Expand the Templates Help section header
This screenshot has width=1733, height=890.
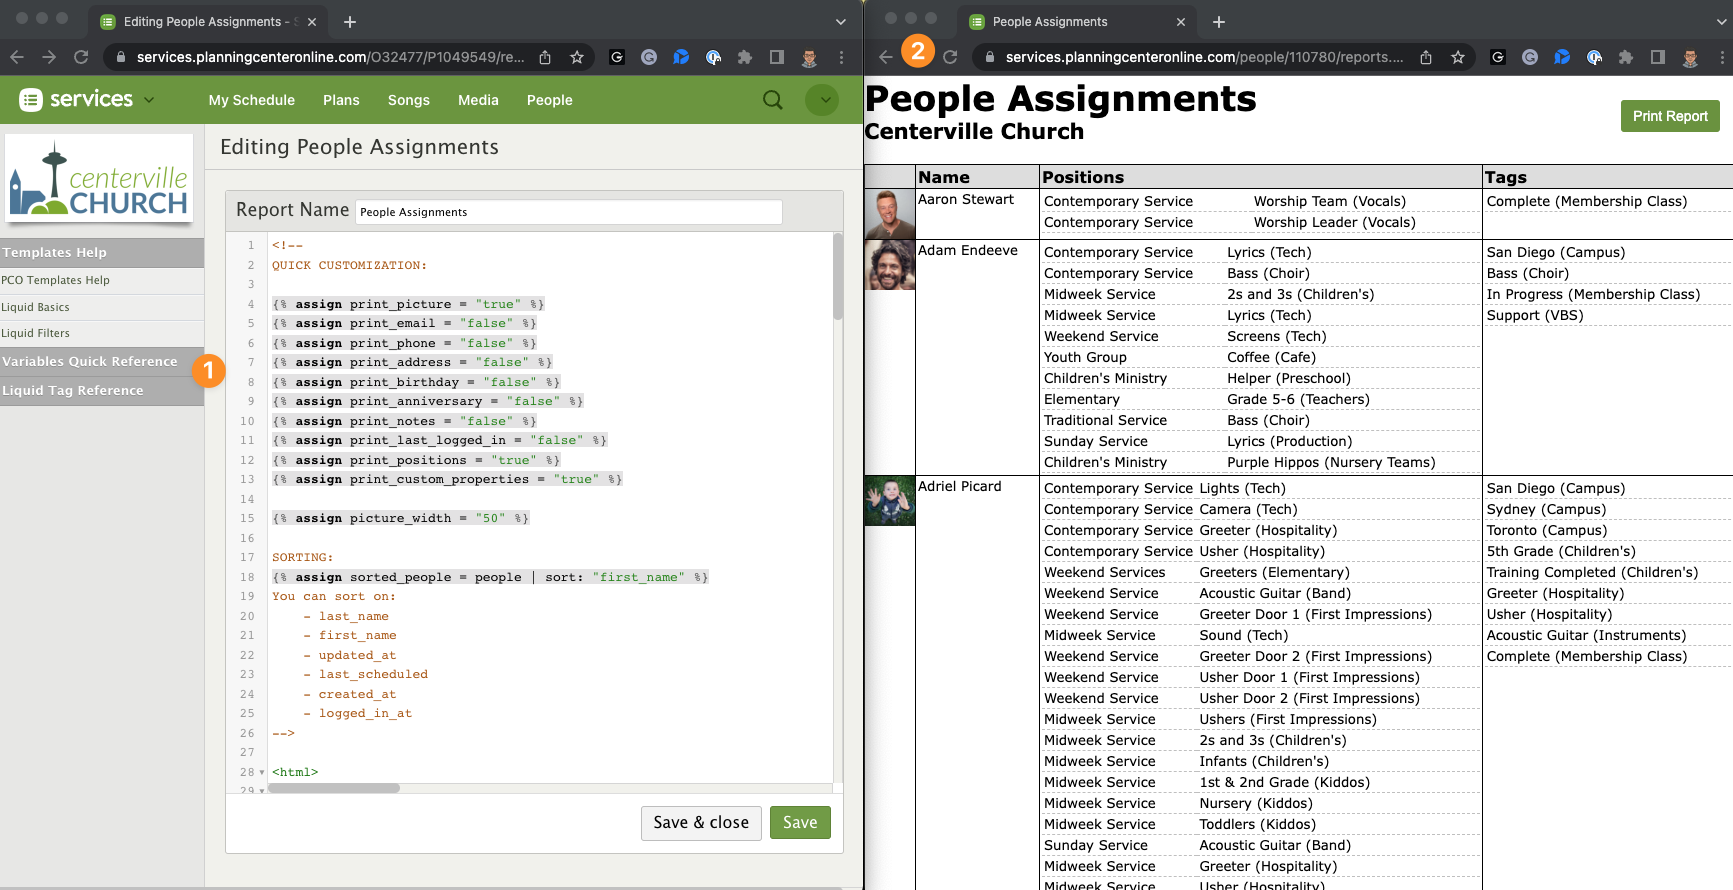click(100, 252)
